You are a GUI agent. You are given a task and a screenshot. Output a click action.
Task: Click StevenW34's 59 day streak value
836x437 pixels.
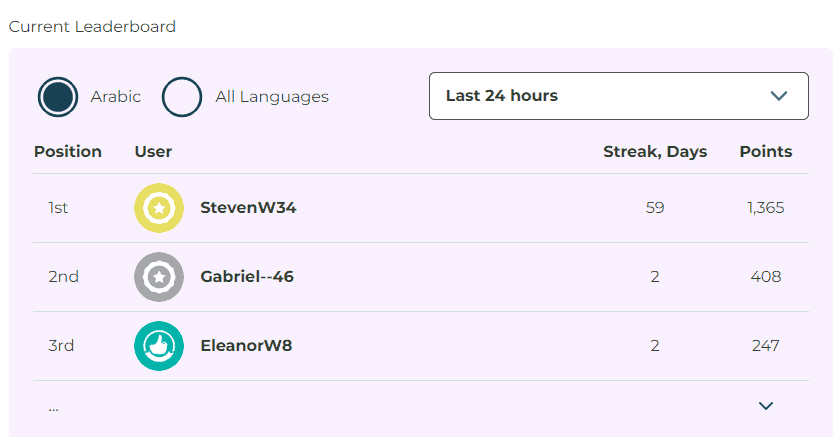tap(655, 208)
